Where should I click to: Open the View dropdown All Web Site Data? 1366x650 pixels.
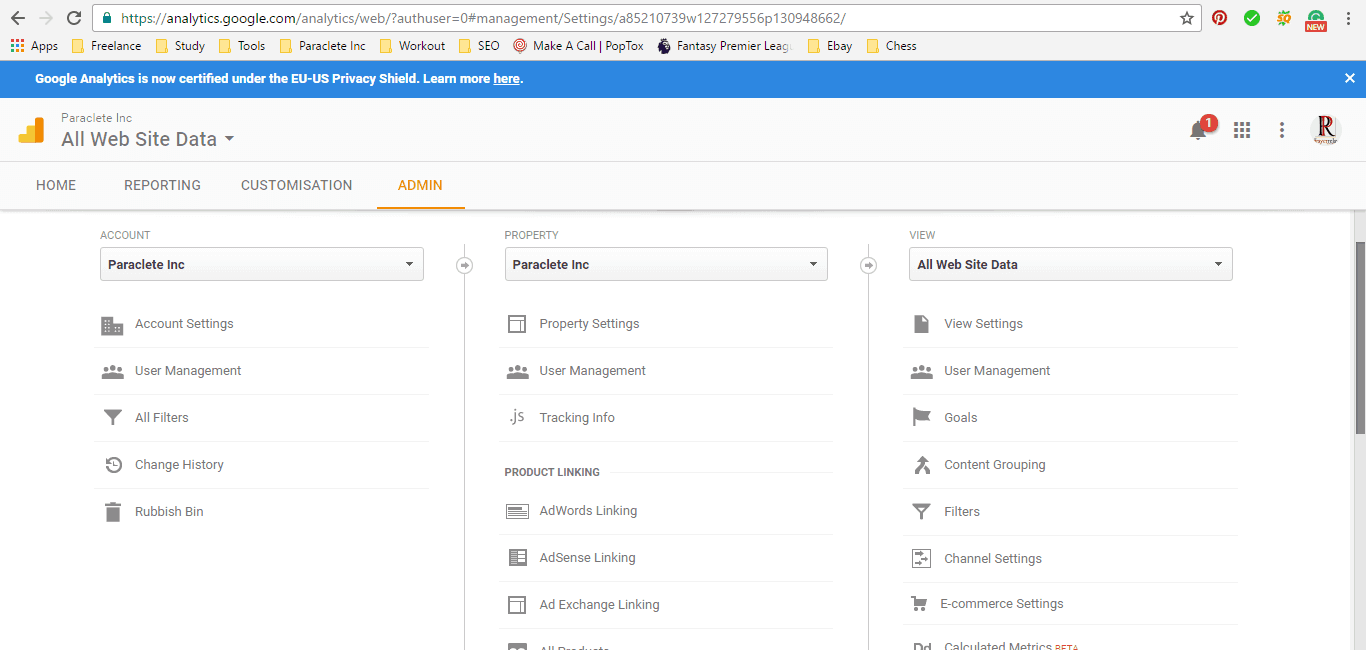[x=1071, y=265]
